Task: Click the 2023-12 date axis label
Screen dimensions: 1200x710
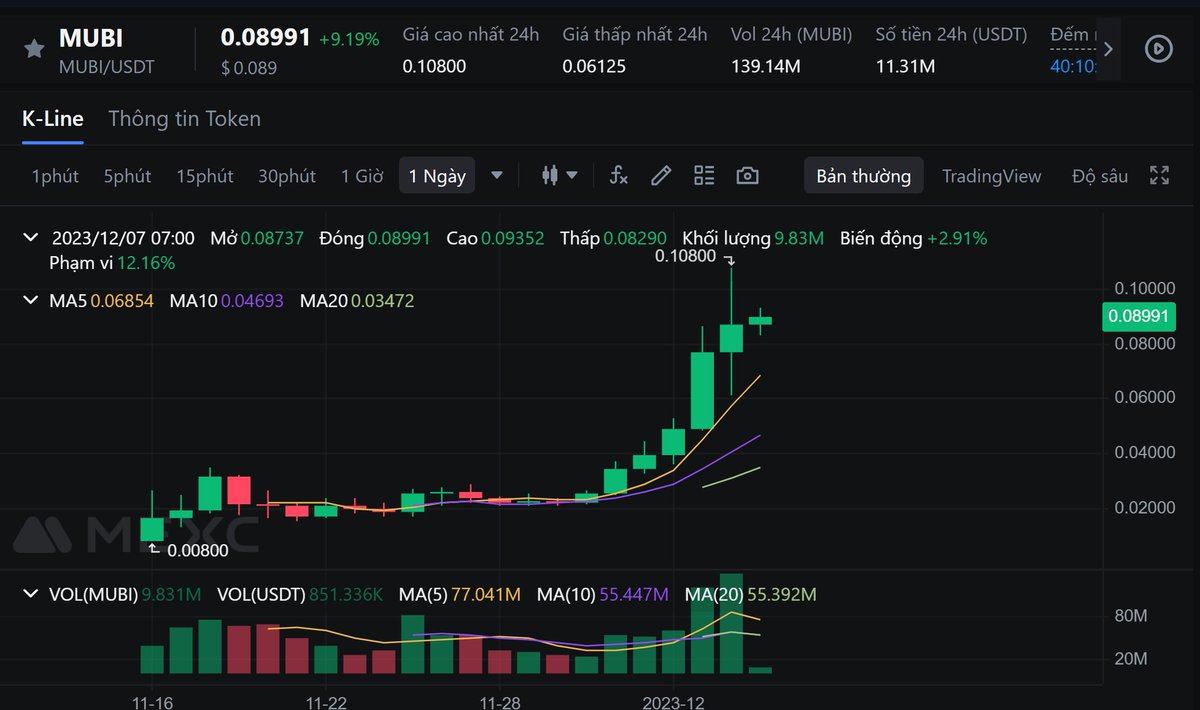Action: coord(675,703)
